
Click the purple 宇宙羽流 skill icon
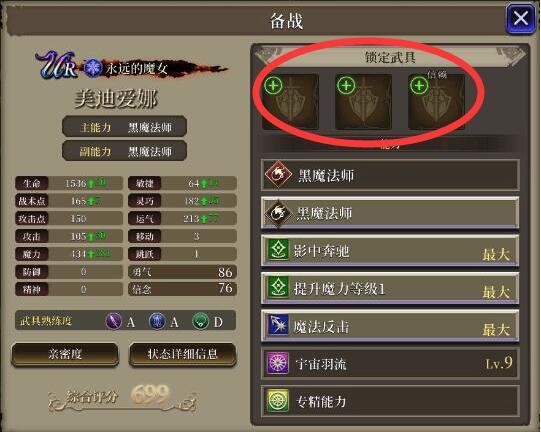(x=278, y=364)
